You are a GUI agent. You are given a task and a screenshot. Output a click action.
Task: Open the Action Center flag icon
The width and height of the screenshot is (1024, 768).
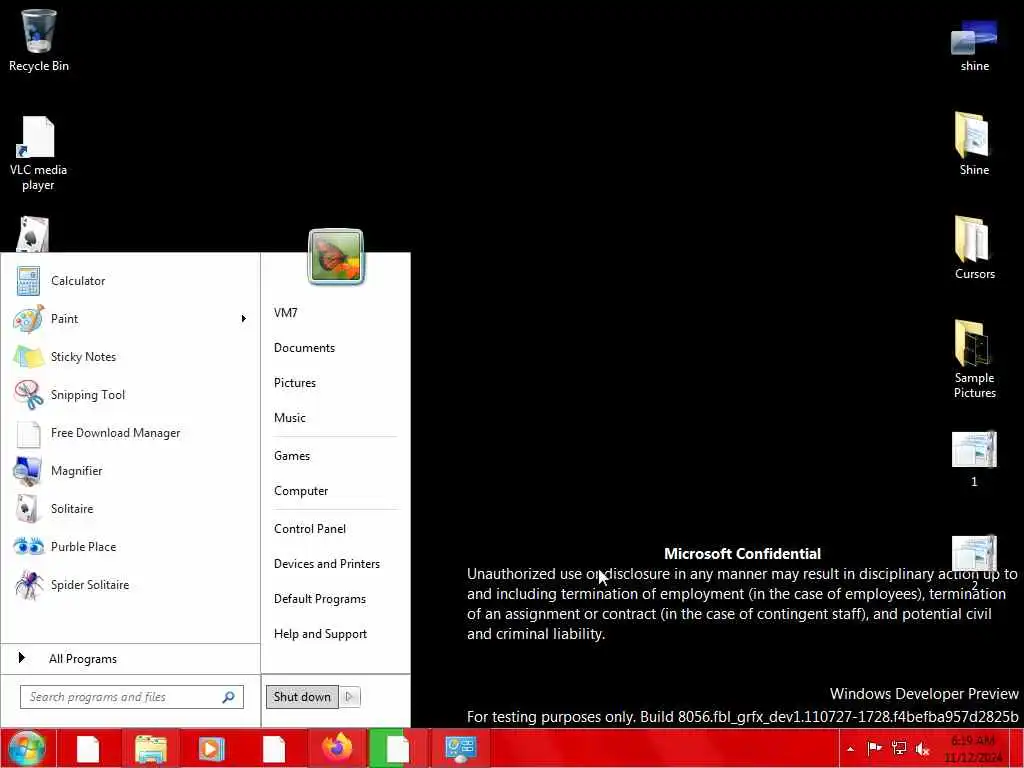click(x=874, y=748)
